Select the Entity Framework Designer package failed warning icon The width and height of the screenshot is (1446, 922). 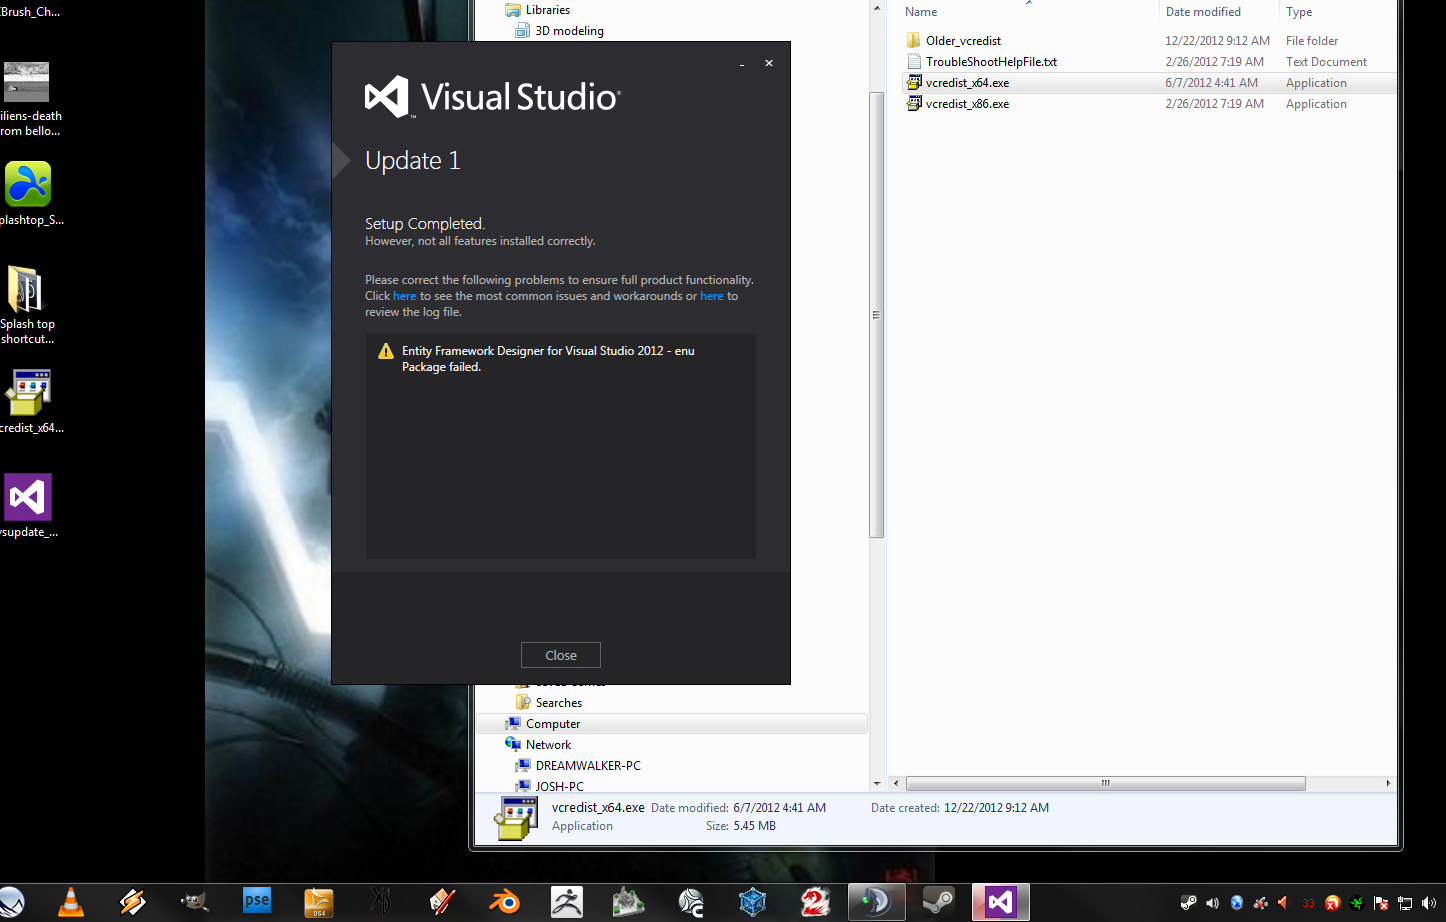386,351
